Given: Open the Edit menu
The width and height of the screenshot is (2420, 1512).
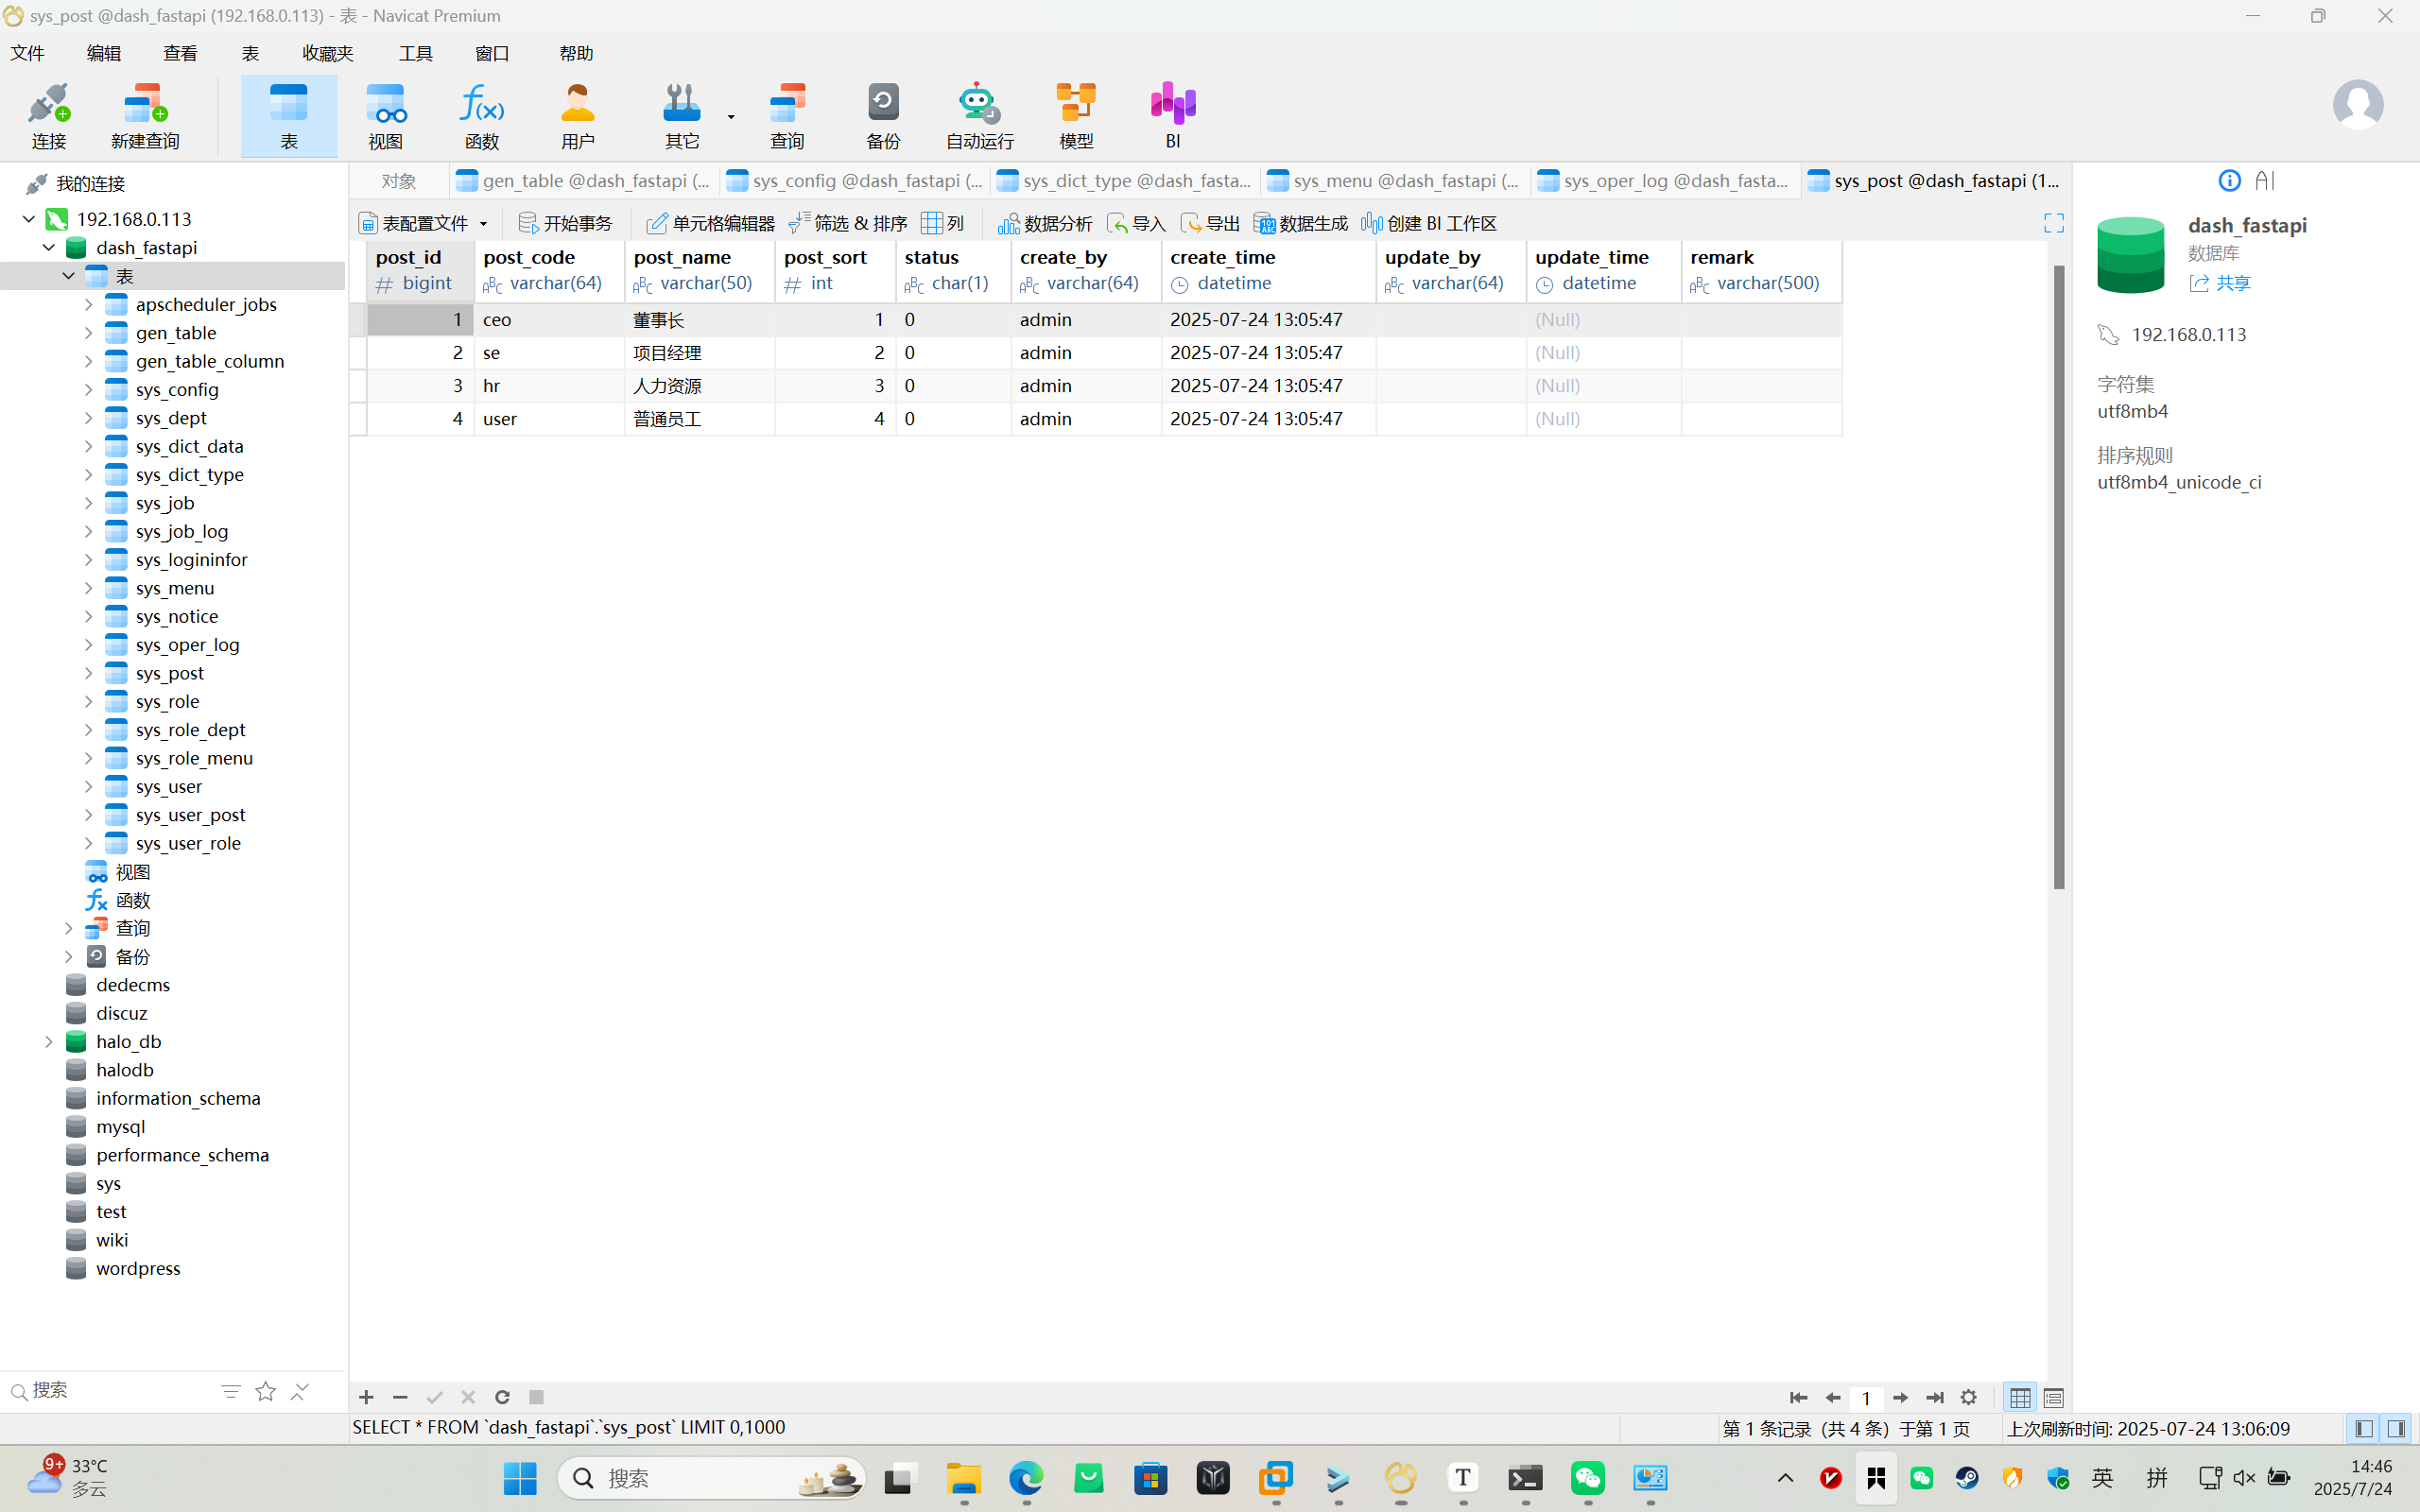Looking at the screenshot, I should 104,53.
